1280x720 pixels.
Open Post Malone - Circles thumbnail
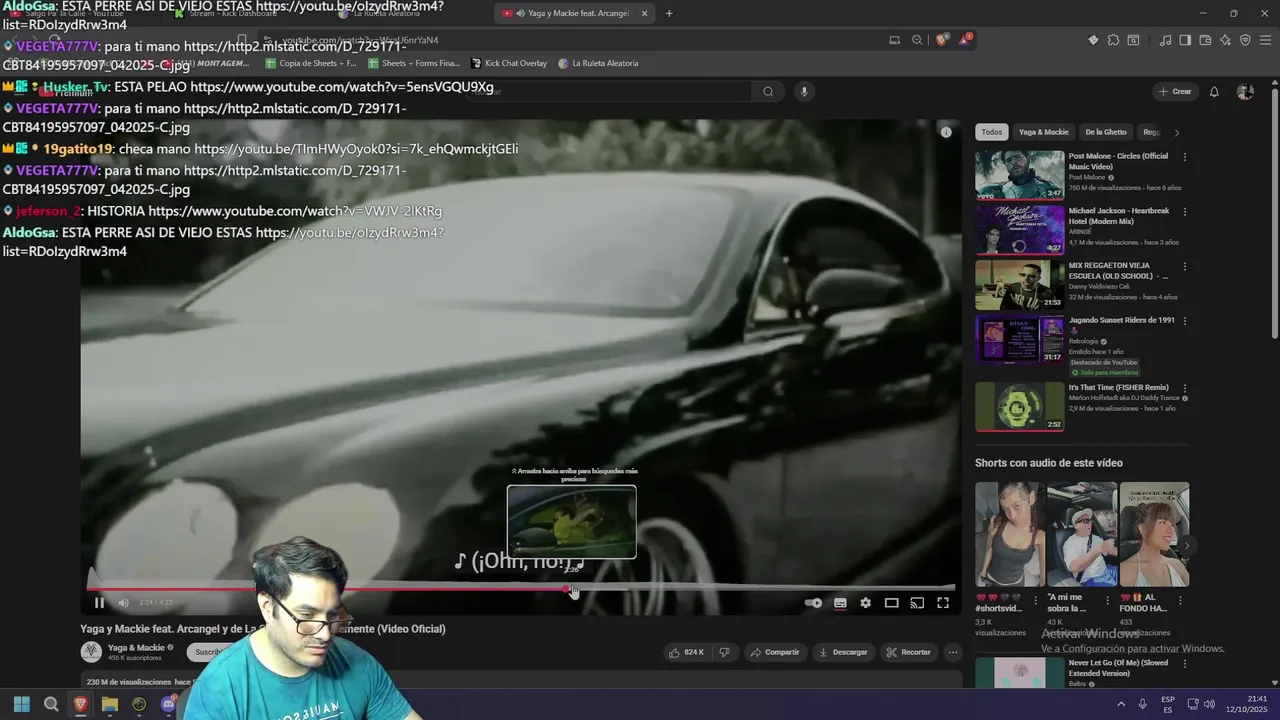point(1020,175)
